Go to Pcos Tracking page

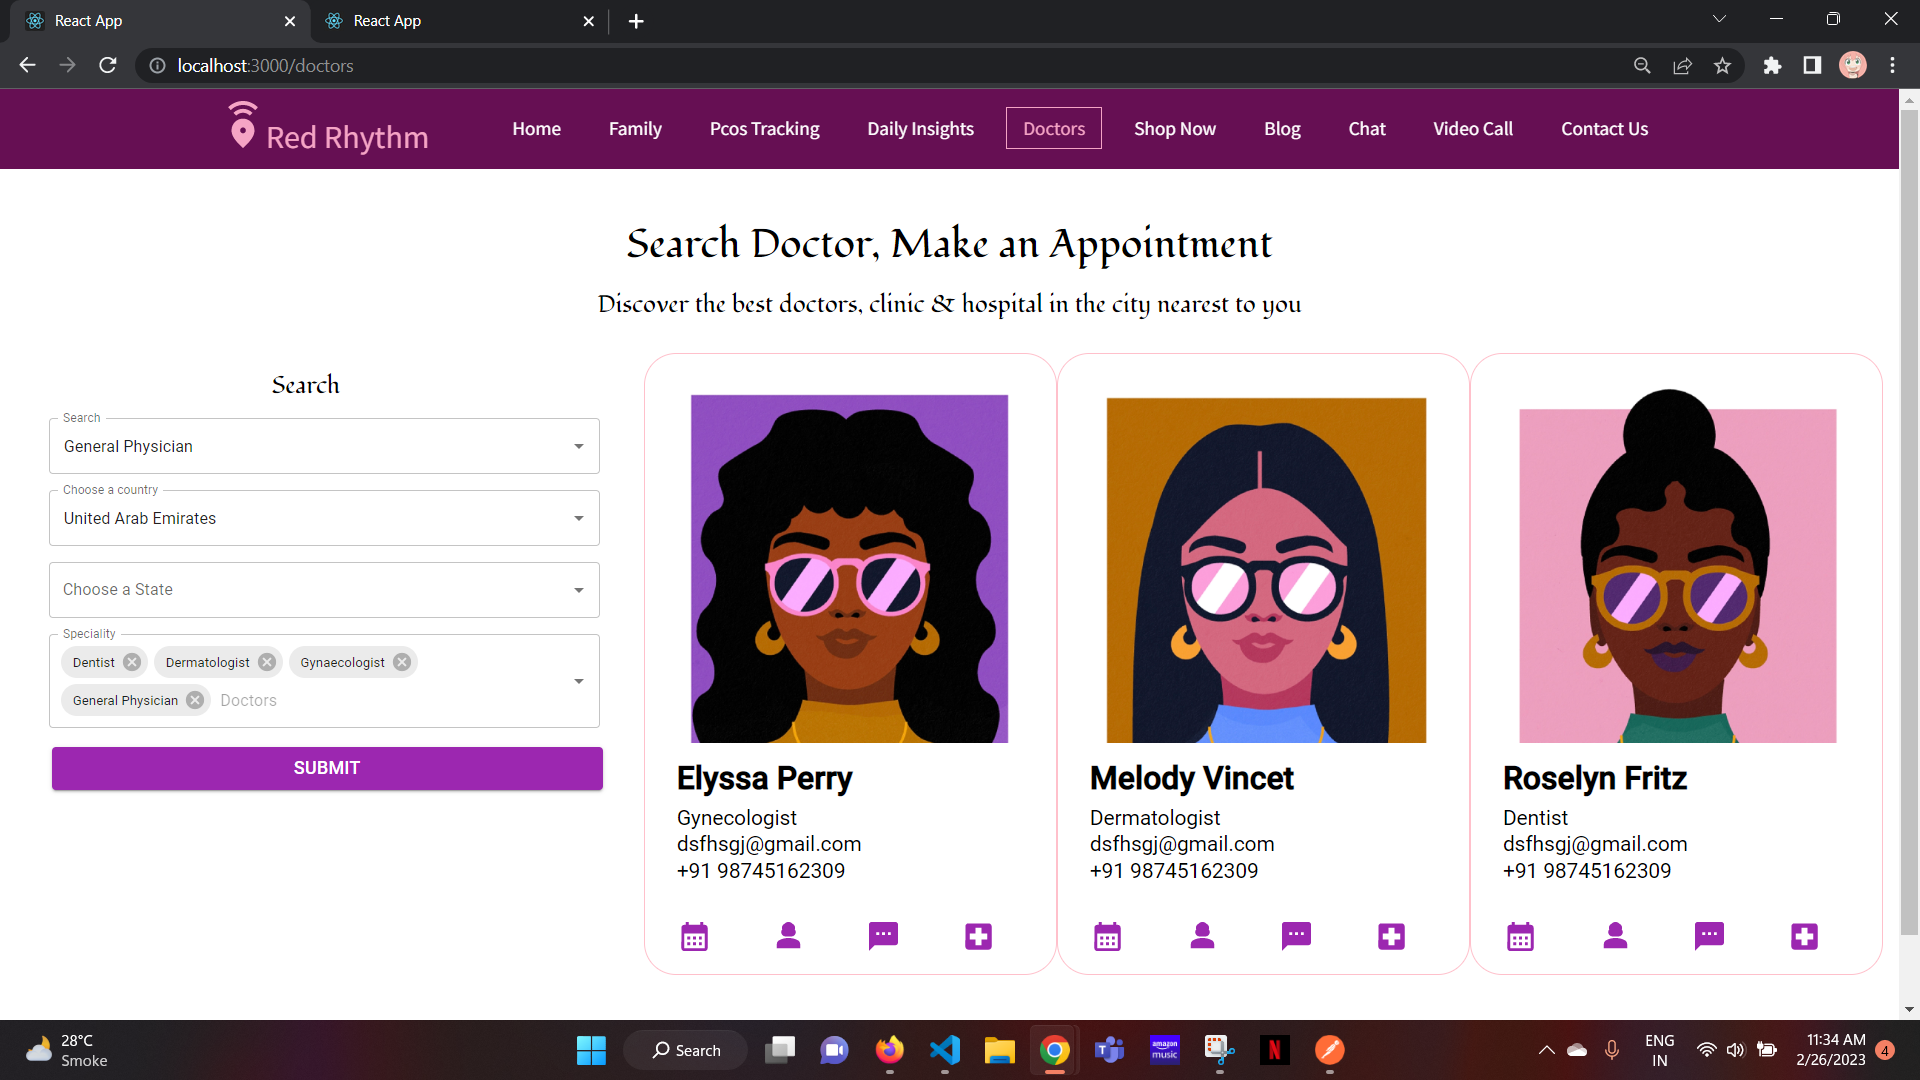point(764,129)
